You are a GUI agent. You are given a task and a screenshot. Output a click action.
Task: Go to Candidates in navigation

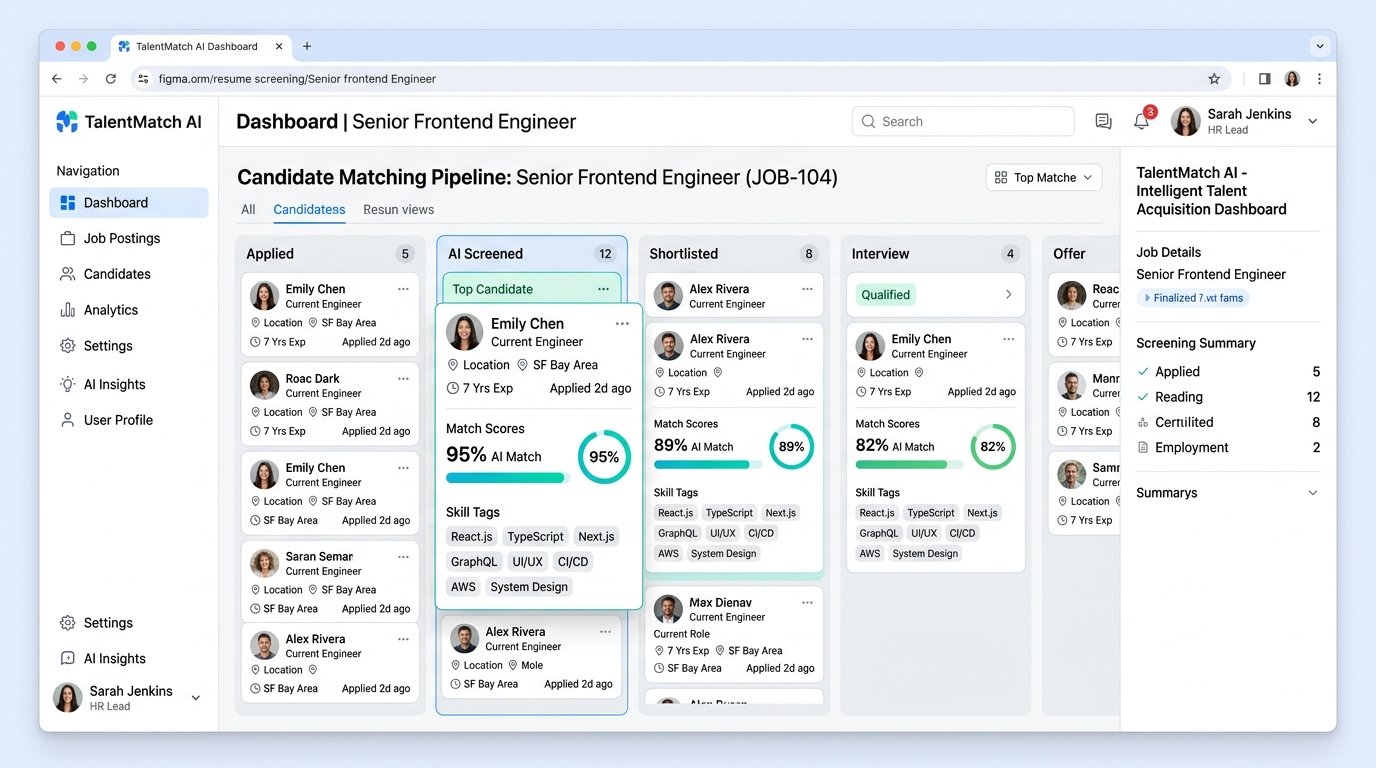point(117,274)
